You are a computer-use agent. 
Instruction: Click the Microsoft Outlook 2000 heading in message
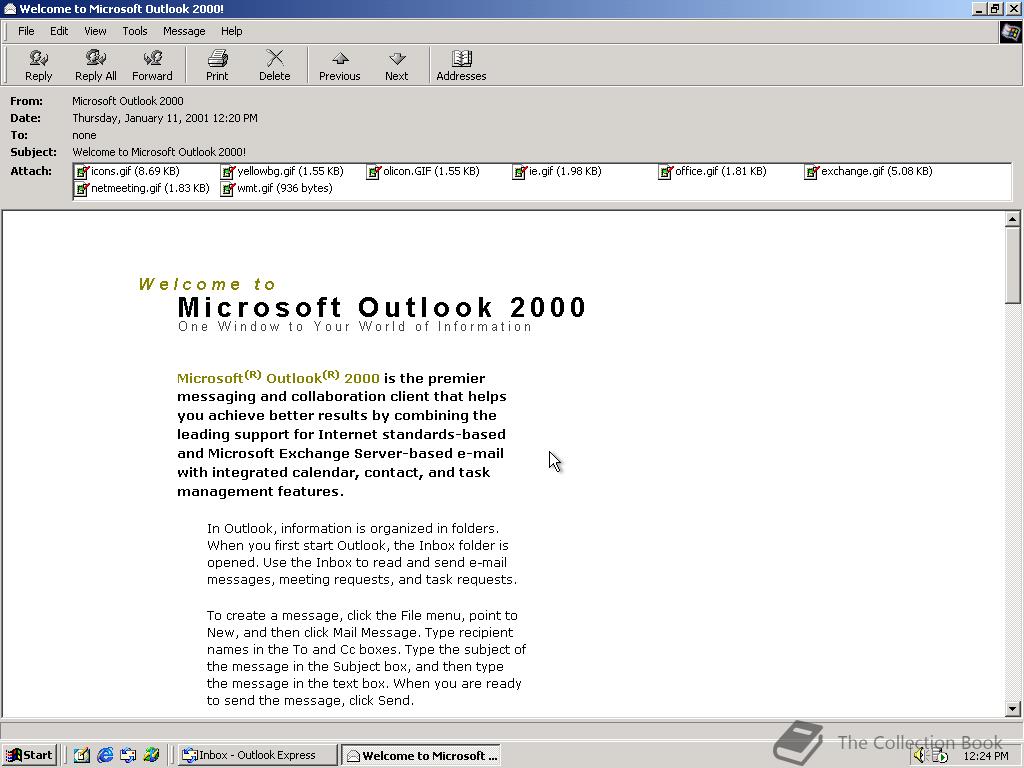click(382, 307)
